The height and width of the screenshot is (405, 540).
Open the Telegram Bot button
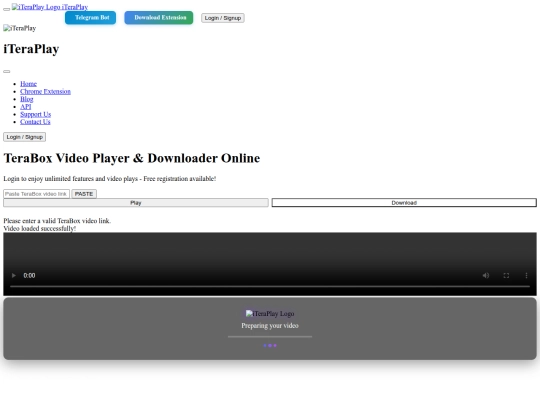coord(90,18)
